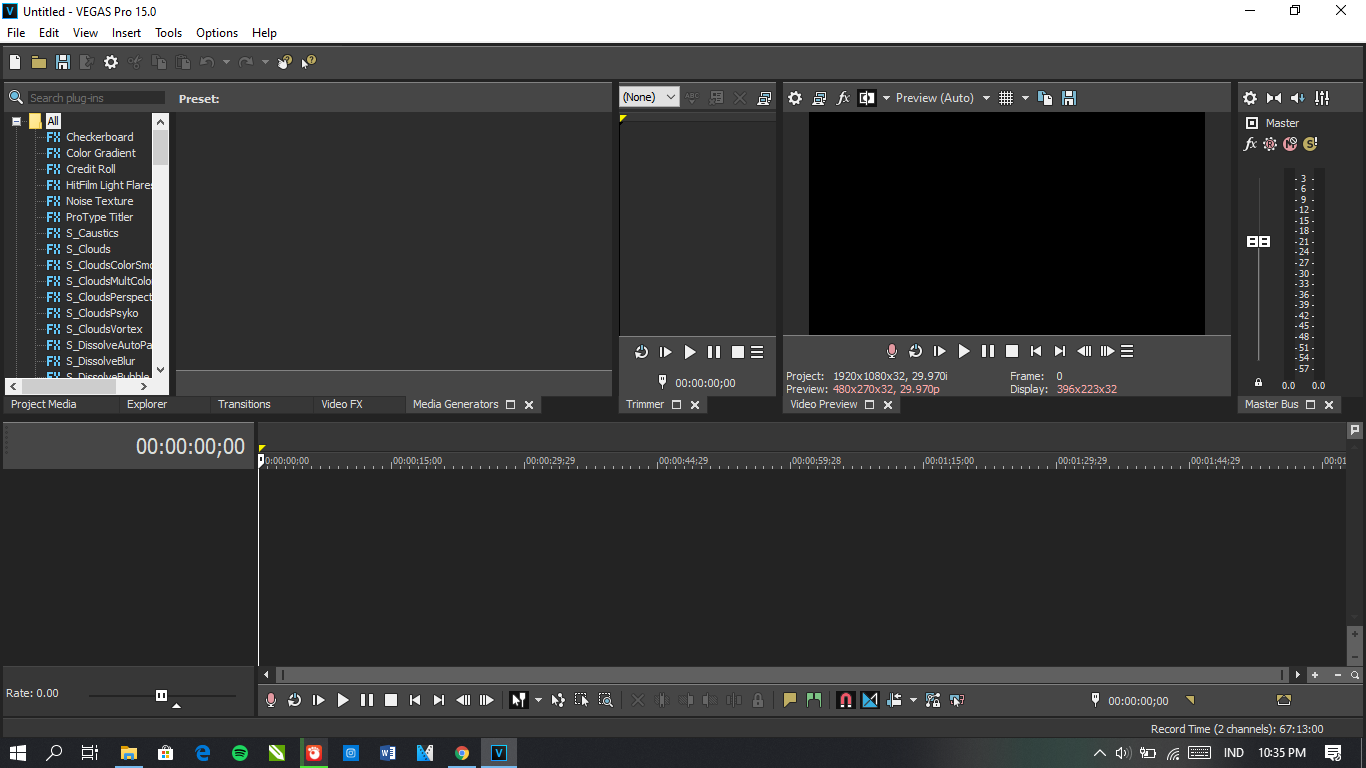Click the Overlays grid icon in preview
Viewport: 1366px width, 768px height.
click(1006, 98)
